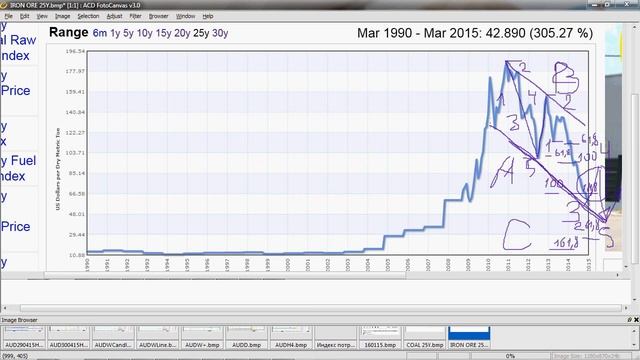Image resolution: width=640 pixels, height=360 pixels.
Task: Click the 0% progress indicator
Action: point(510,356)
